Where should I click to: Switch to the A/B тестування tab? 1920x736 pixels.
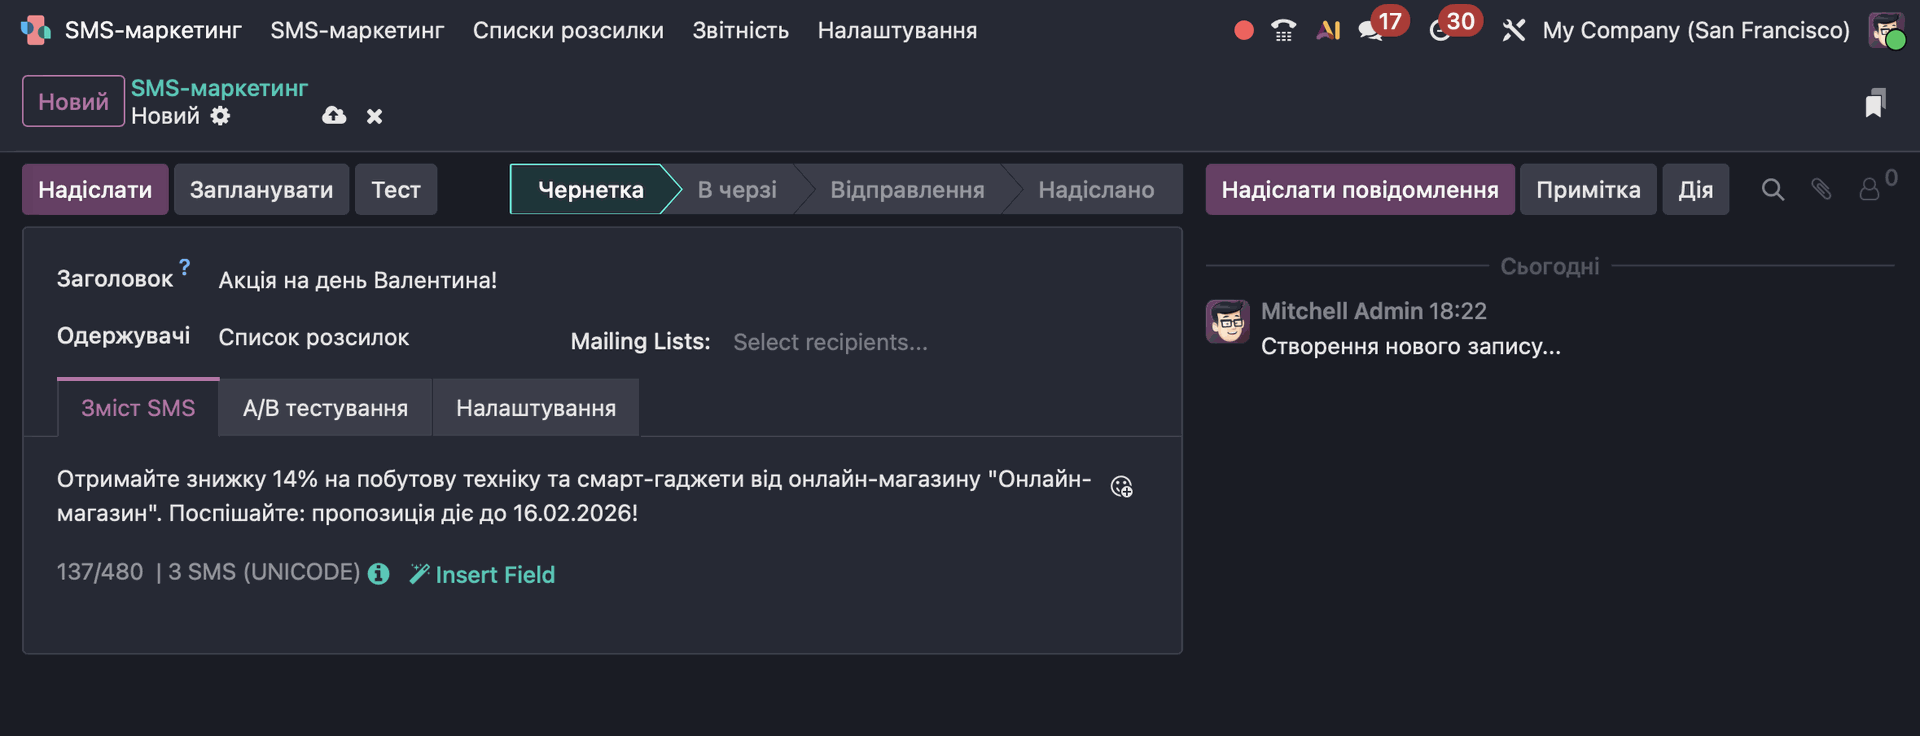coord(325,408)
